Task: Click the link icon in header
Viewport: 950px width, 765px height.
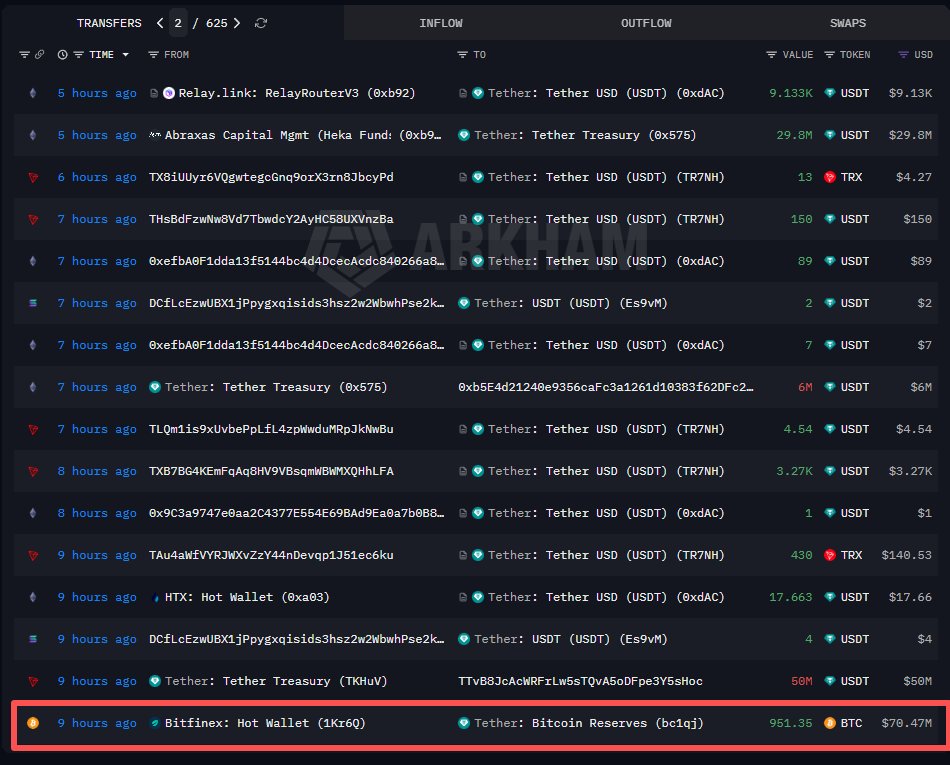Action: 39,55
